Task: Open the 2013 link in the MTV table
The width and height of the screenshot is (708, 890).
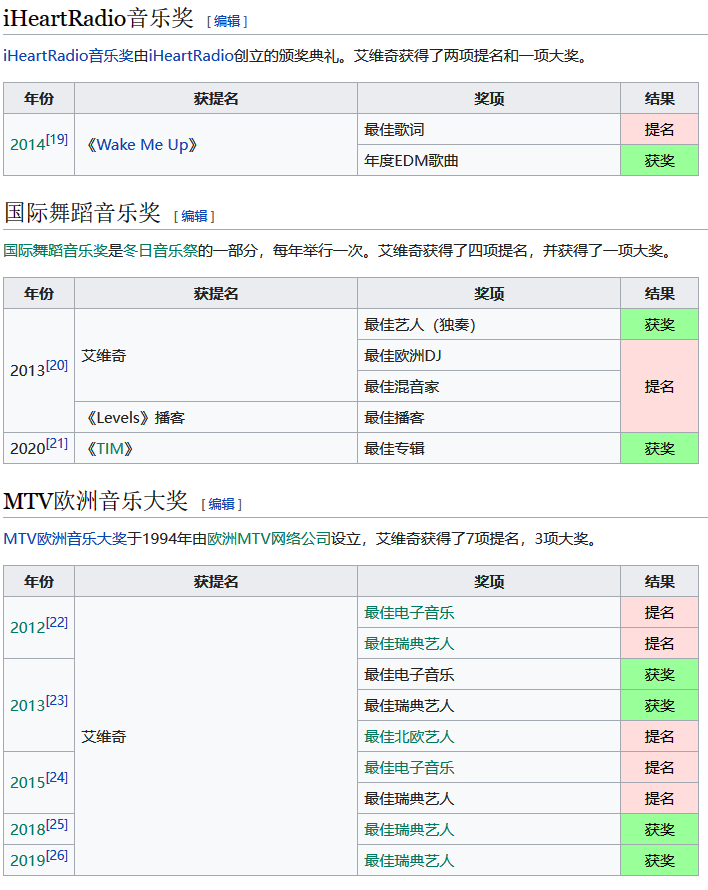Action: pyautogui.click(x=27, y=706)
